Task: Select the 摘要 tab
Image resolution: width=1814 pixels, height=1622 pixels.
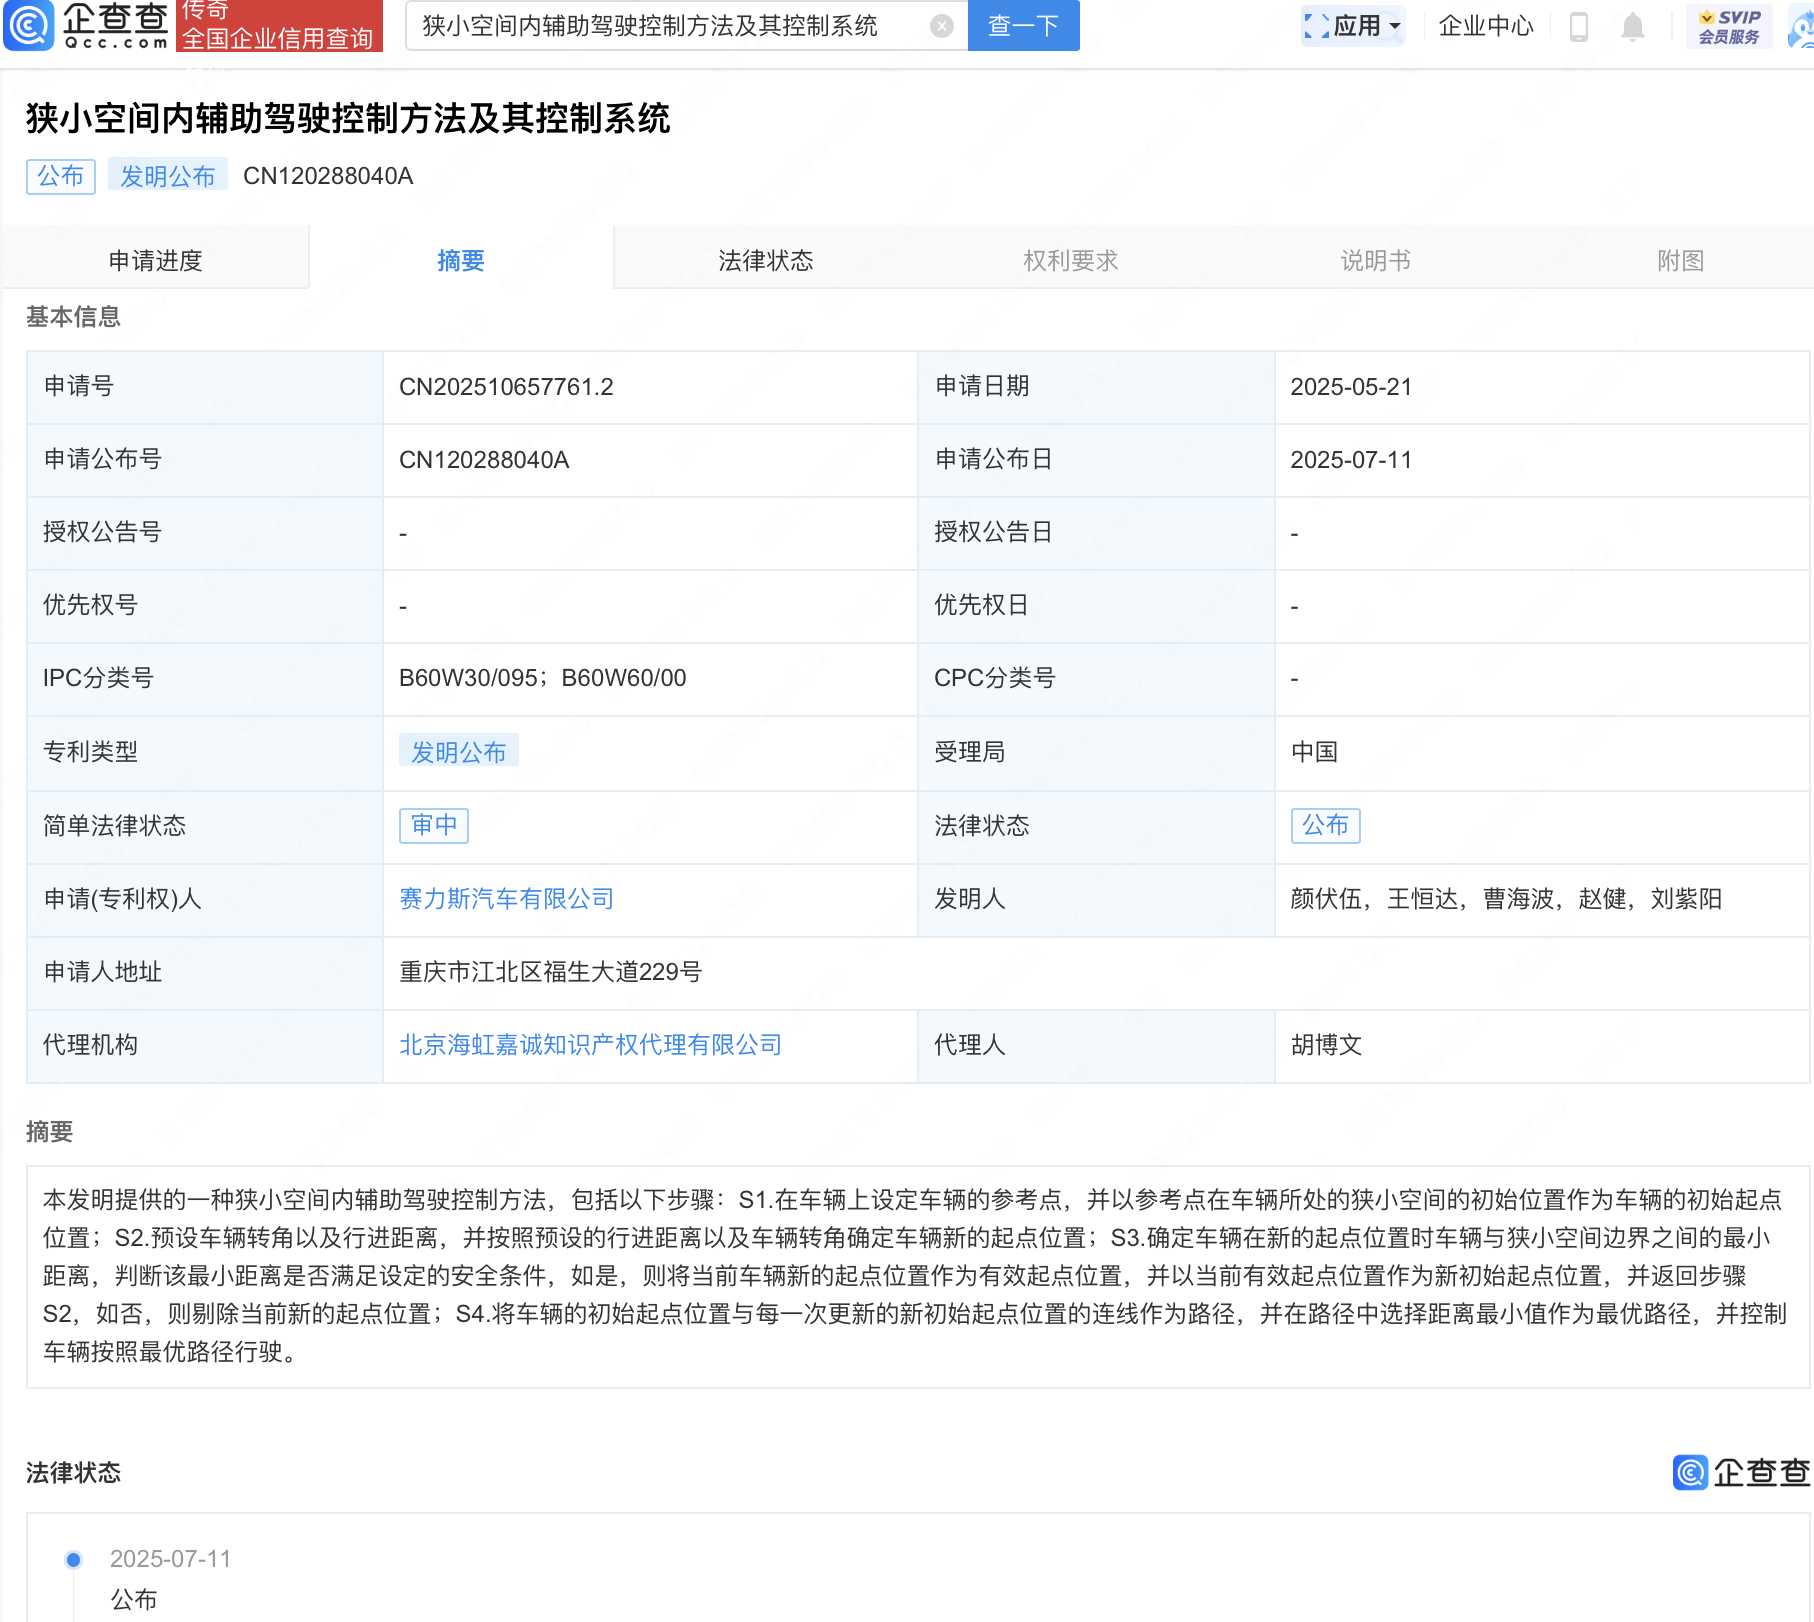Action: point(460,260)
